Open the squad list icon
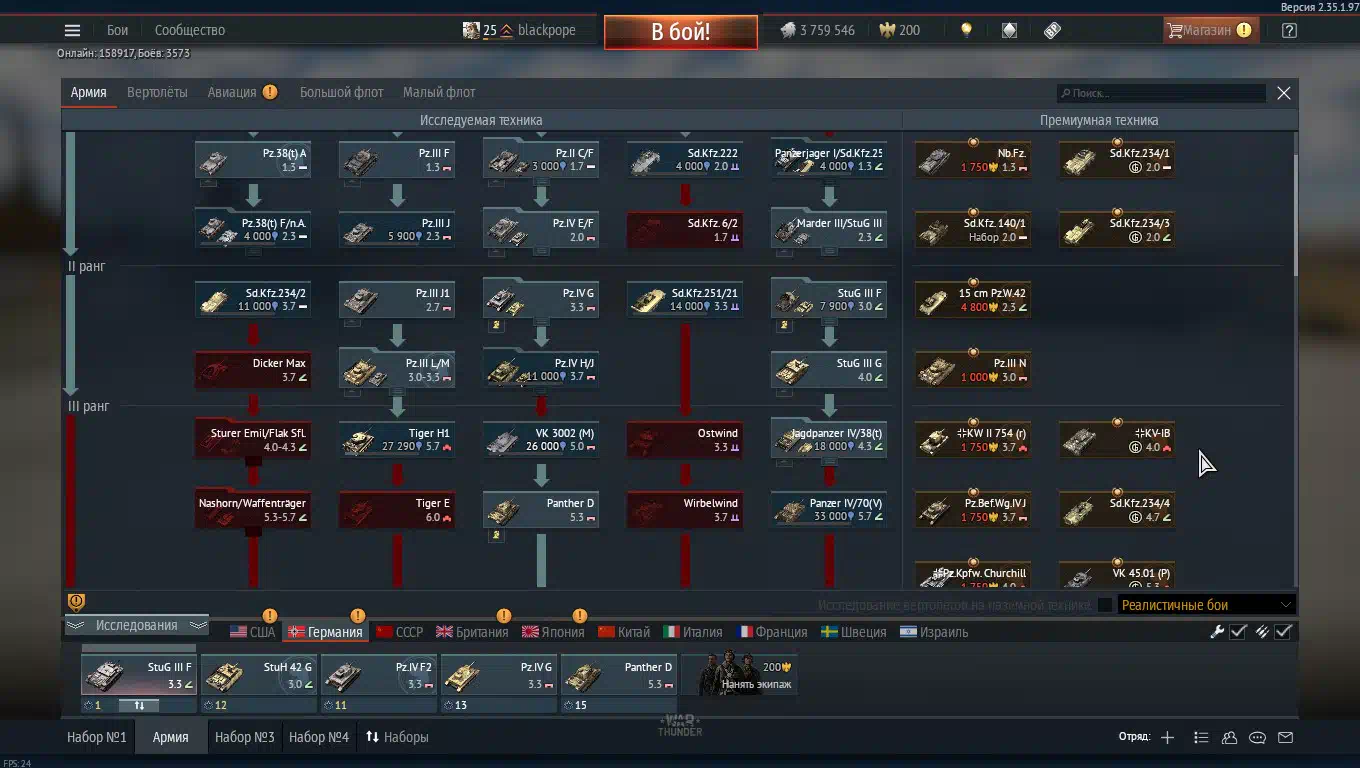This screenshot has width=1360, height=768. point(1201,737)
